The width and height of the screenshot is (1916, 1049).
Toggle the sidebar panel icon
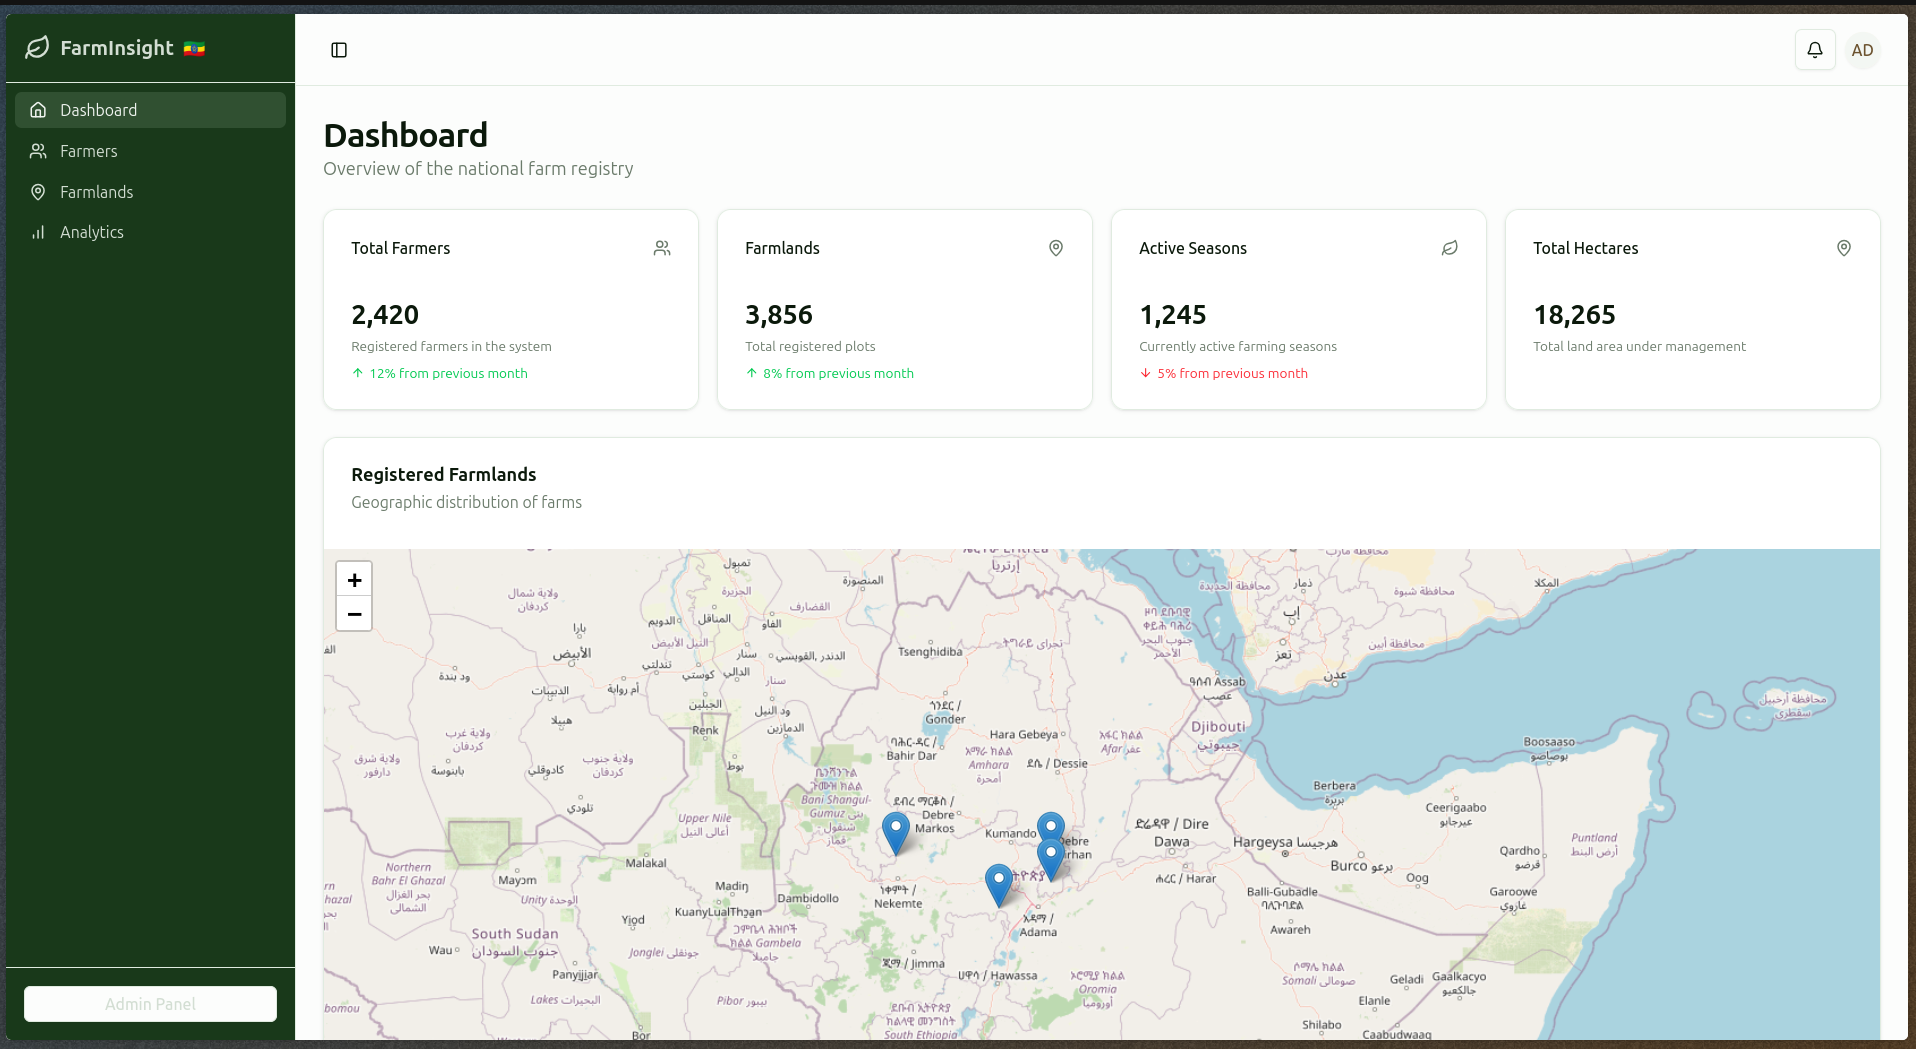339,50
